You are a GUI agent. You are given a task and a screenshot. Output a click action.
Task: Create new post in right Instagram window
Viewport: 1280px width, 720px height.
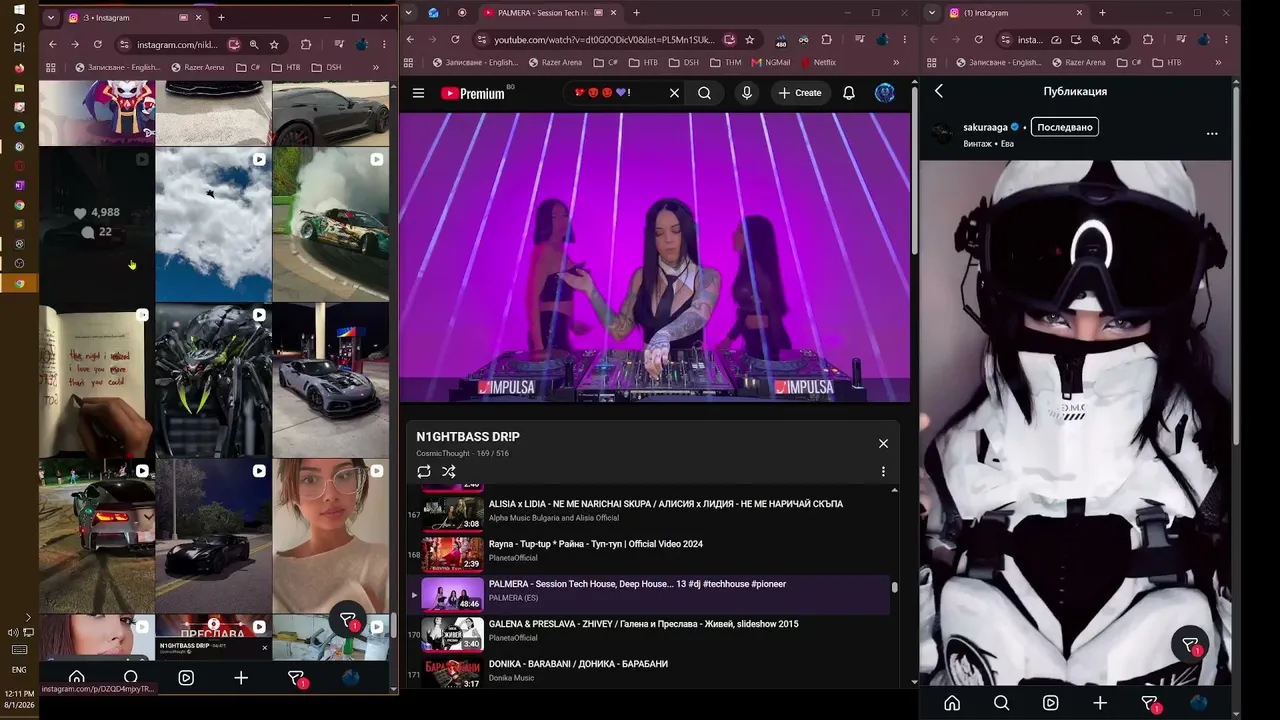(1100, 703)
